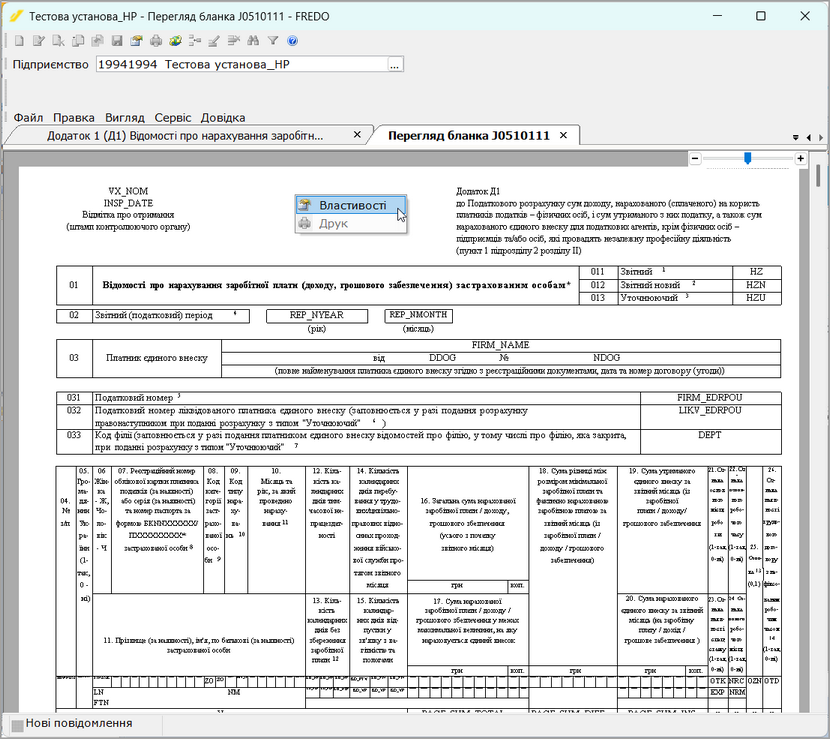Screen dimensions: 830x739
Task: Click the funnel filter icon
Action: tap(273, 41)
